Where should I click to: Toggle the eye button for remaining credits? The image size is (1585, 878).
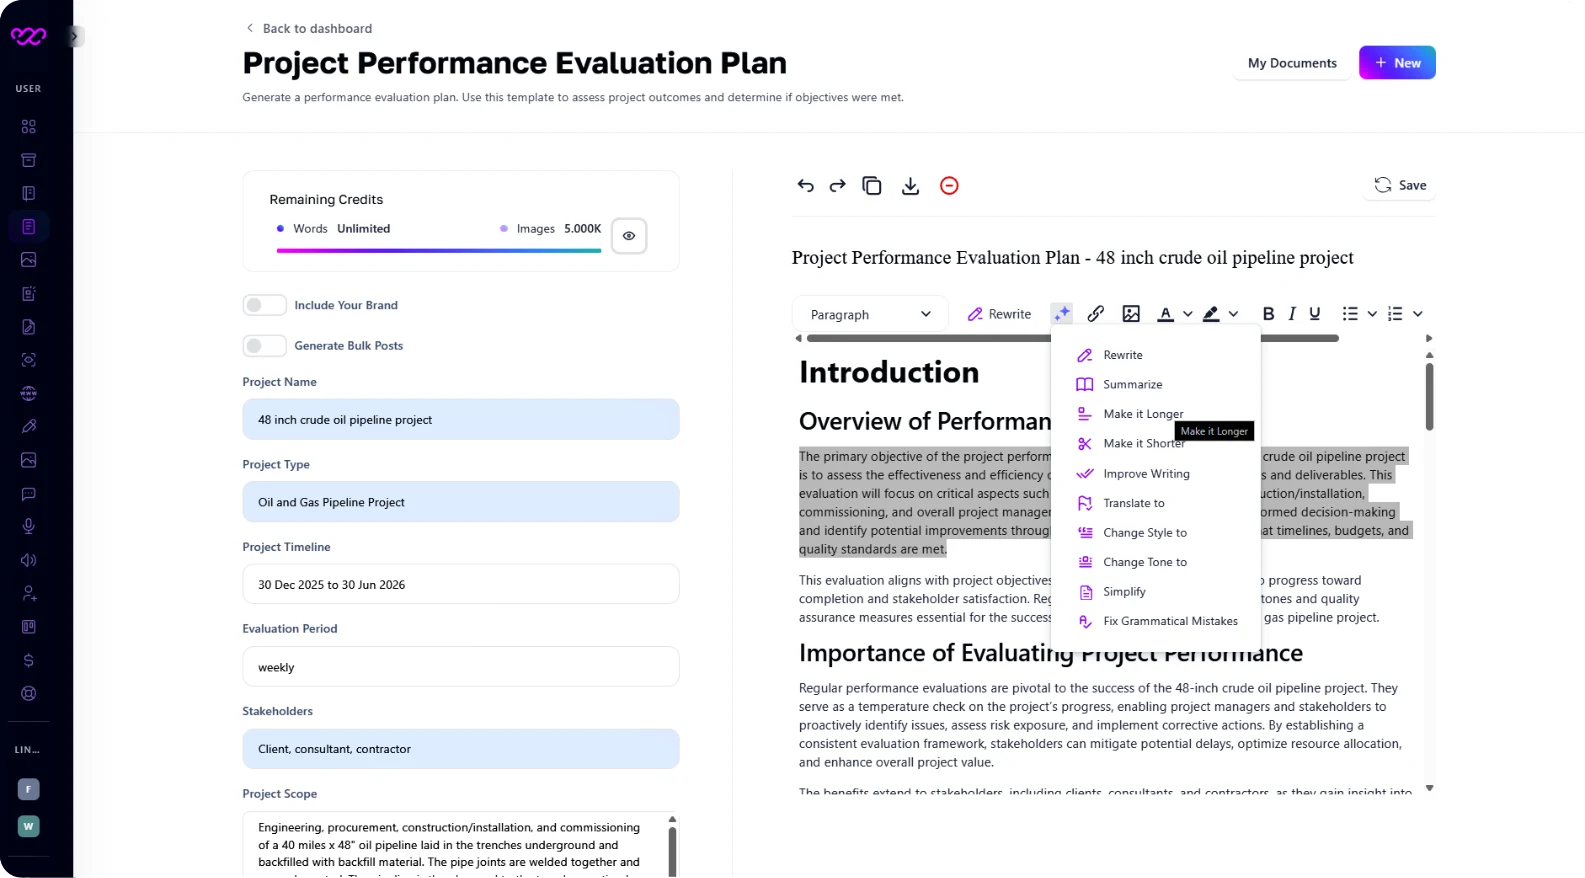click(x=629, y=236)
